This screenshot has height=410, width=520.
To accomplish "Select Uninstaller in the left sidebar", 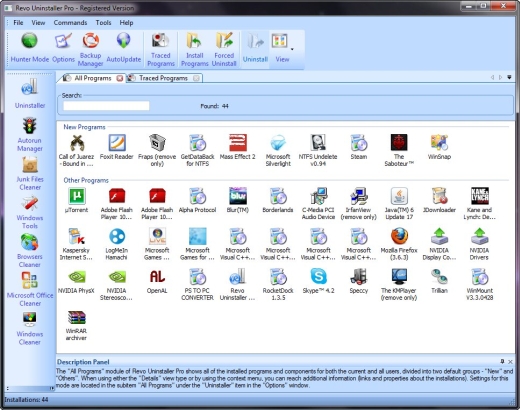I will [30, 93].
